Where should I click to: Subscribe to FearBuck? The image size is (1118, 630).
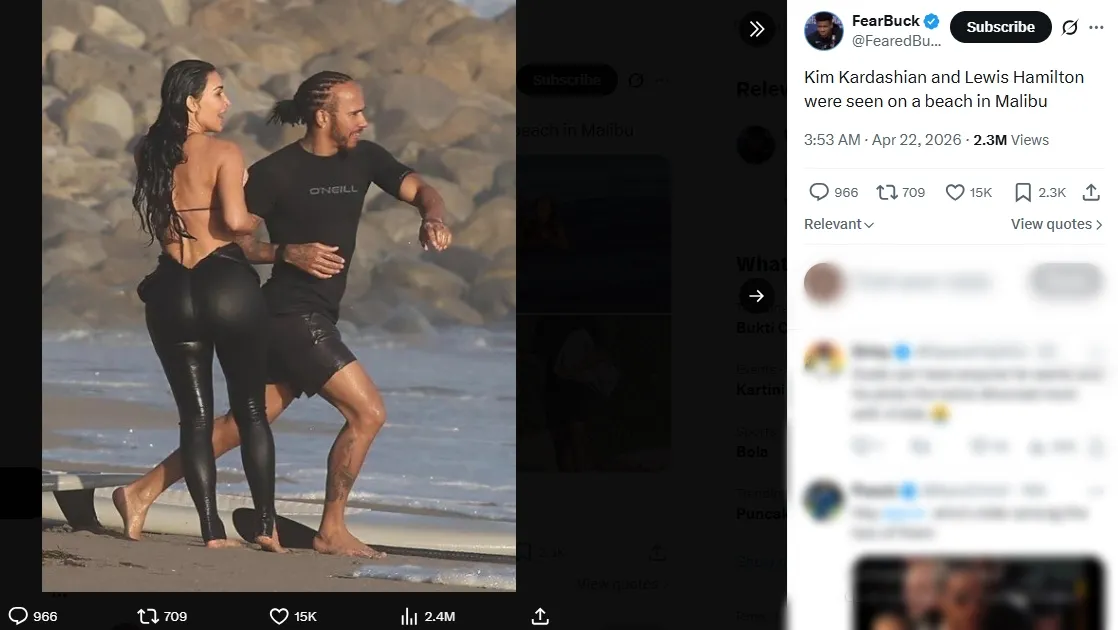point(1000,27)
